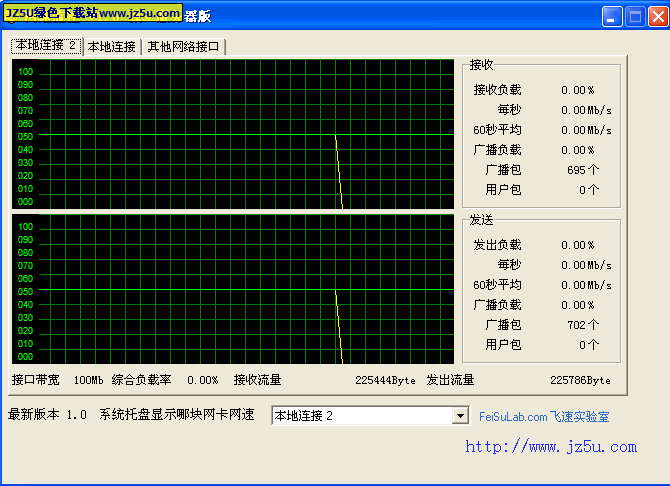Select the 225786Byte sent traffic value
The height and width of the screenshot is (486, 670).
point(580,380)
